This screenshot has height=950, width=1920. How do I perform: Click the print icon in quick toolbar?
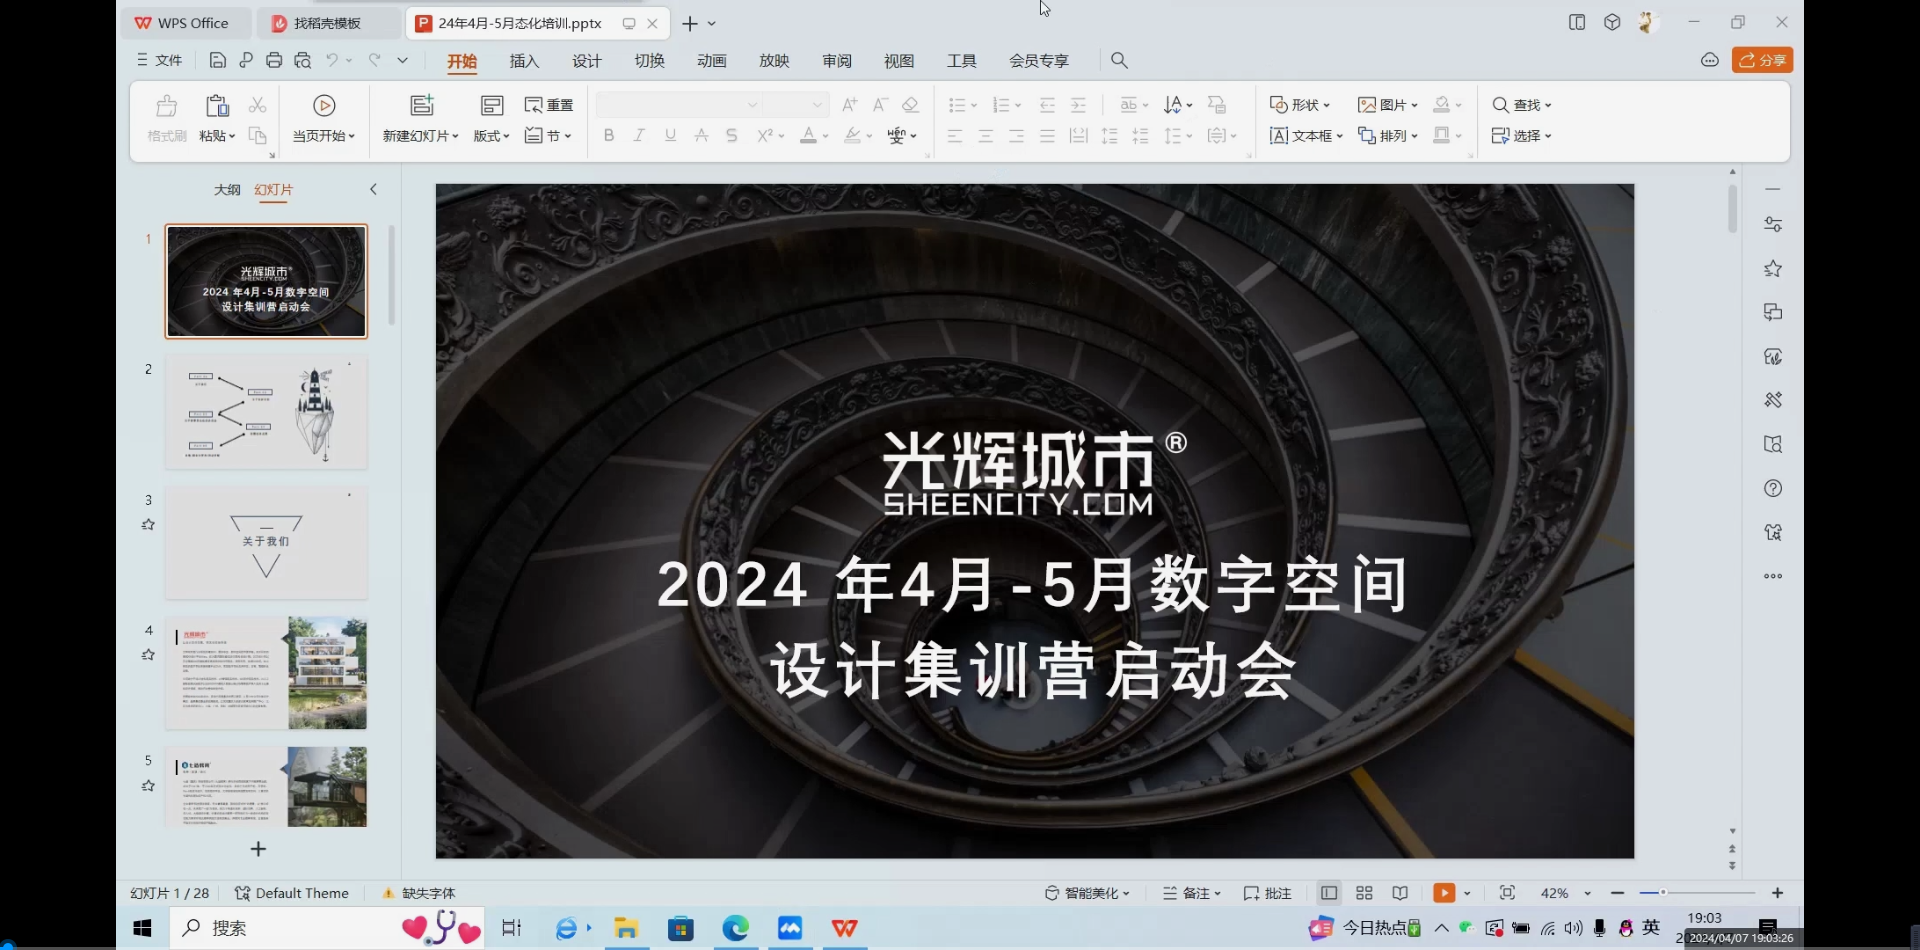(x=273, y=60)
